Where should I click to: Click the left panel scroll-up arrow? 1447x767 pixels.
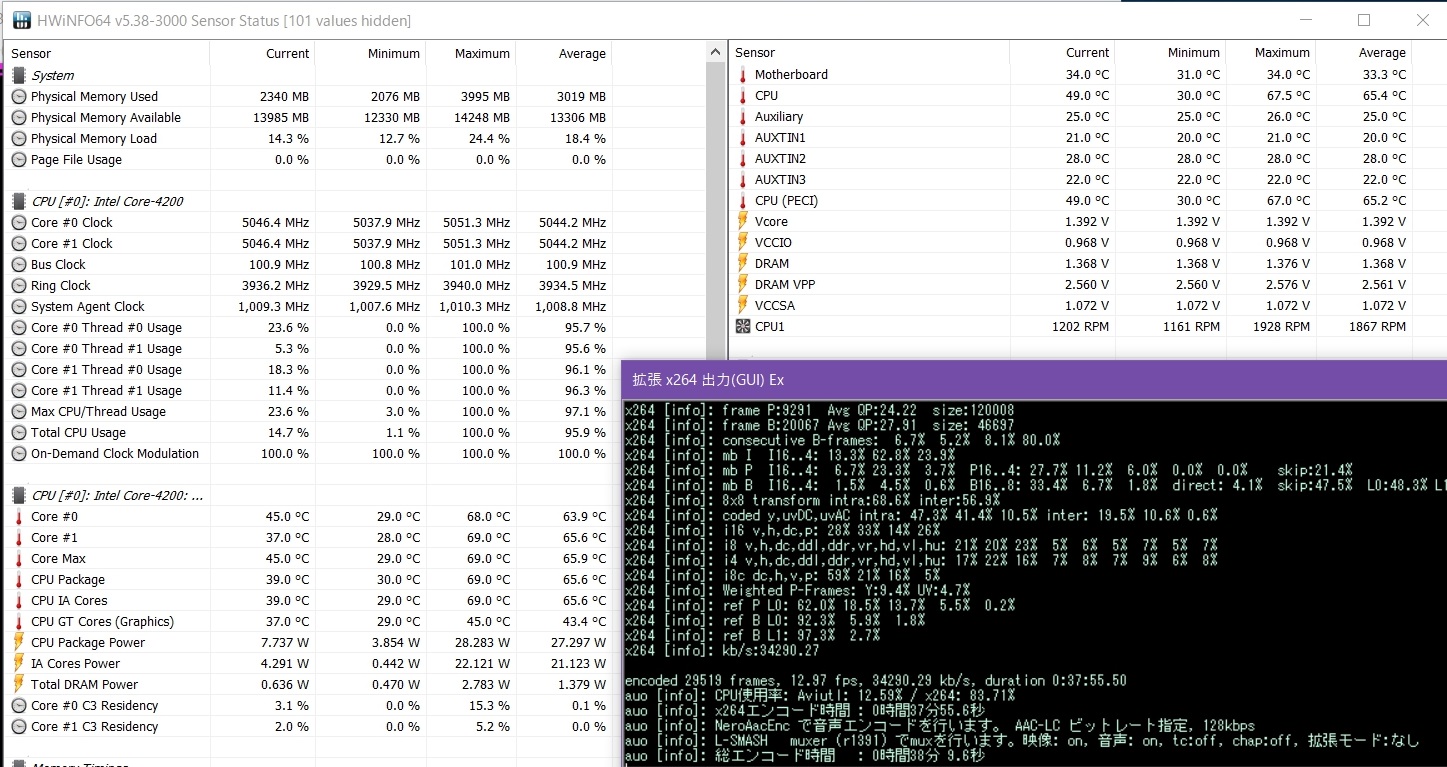click(x=716, y=52)
